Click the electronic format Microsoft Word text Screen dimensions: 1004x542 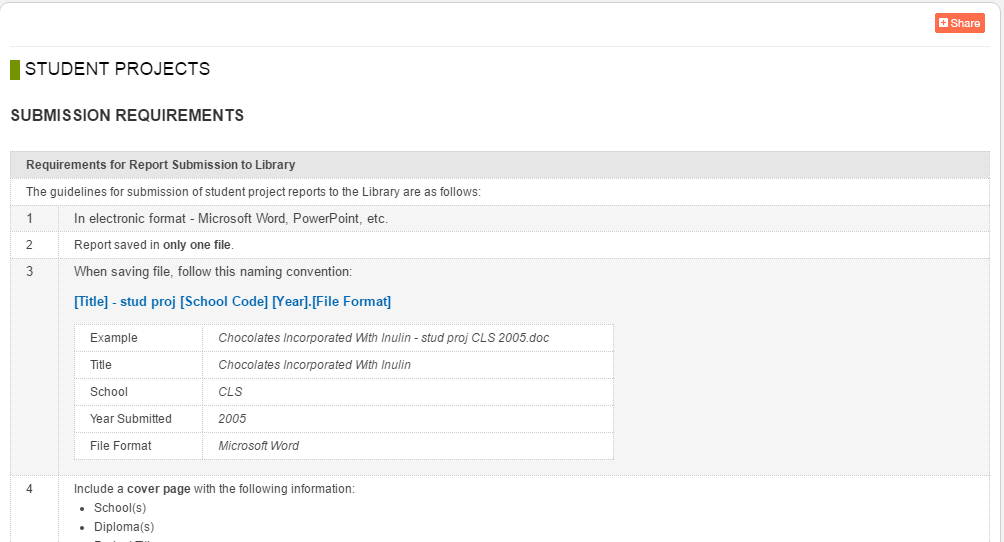click(231, 218)
